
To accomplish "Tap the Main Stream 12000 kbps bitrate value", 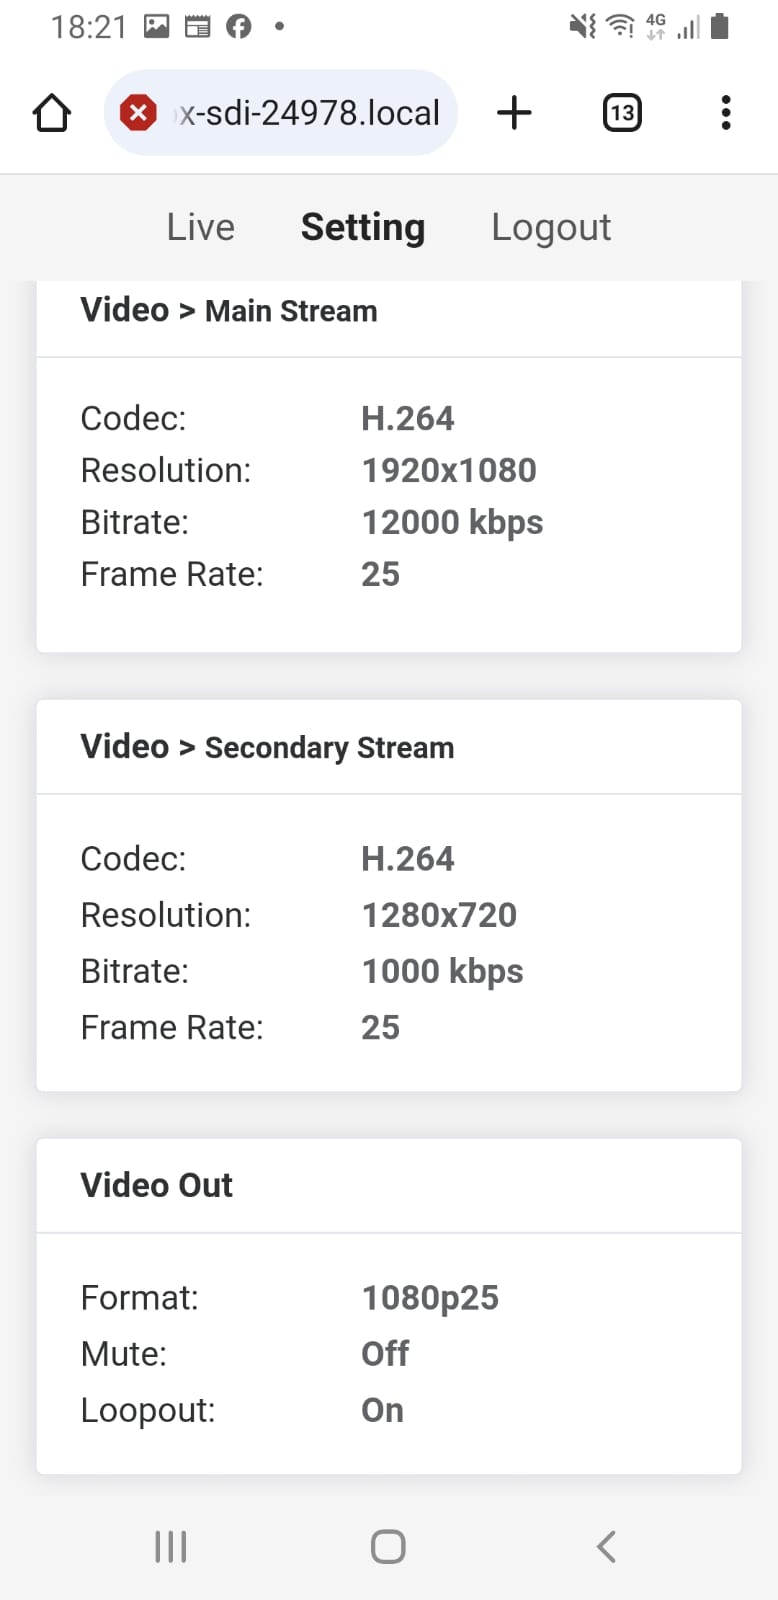I will [x=452, y=522].
